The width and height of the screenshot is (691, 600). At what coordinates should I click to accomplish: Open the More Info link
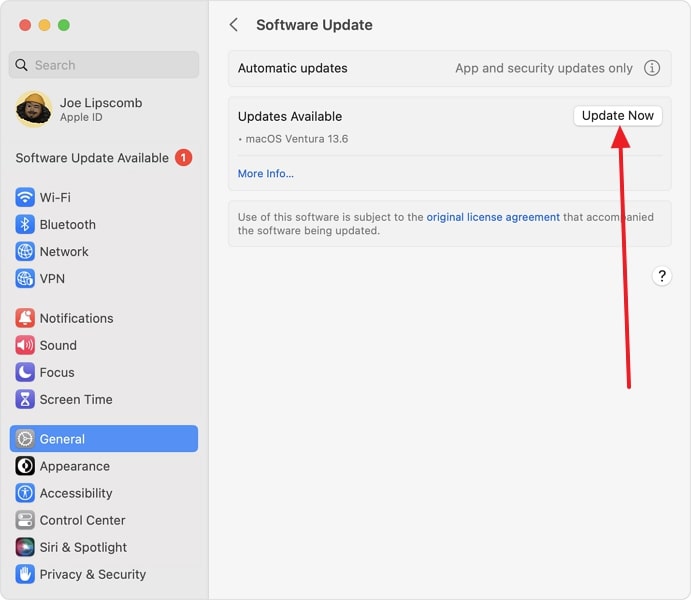(x=266, y=173)
